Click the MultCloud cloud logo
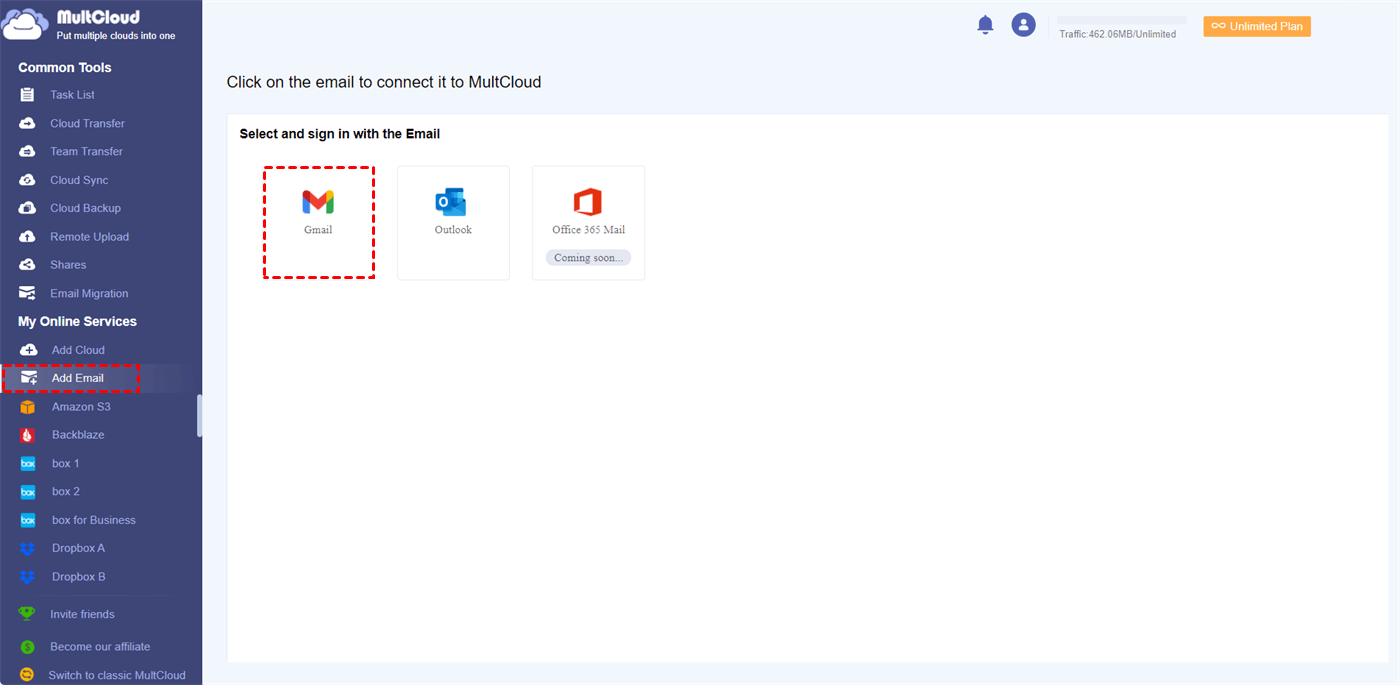This screenshot has width=1400, height=685. coord(25,25)
